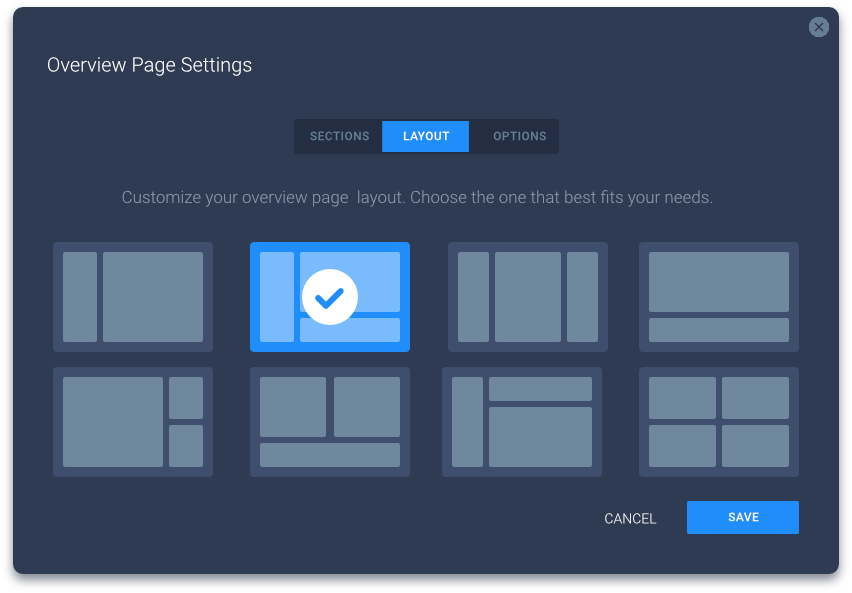Screen dimensions: 852x593
Task: Cancel the layout changes
Action: pos(629,518)
